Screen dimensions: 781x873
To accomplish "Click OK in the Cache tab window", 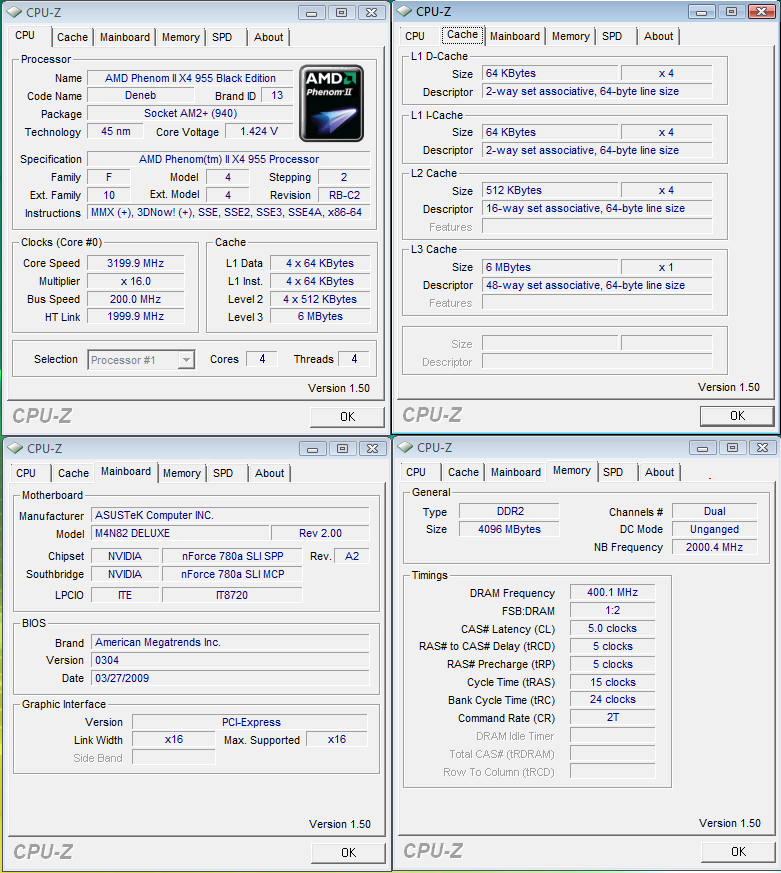I will pyautogui.click(x=738, y=416).
